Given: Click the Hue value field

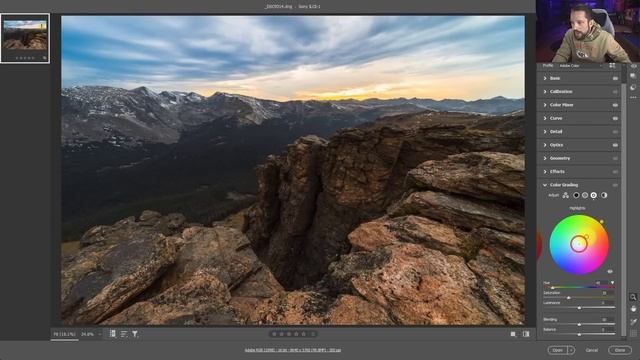Looking at the screenshot, I should [x=601, y=282].
